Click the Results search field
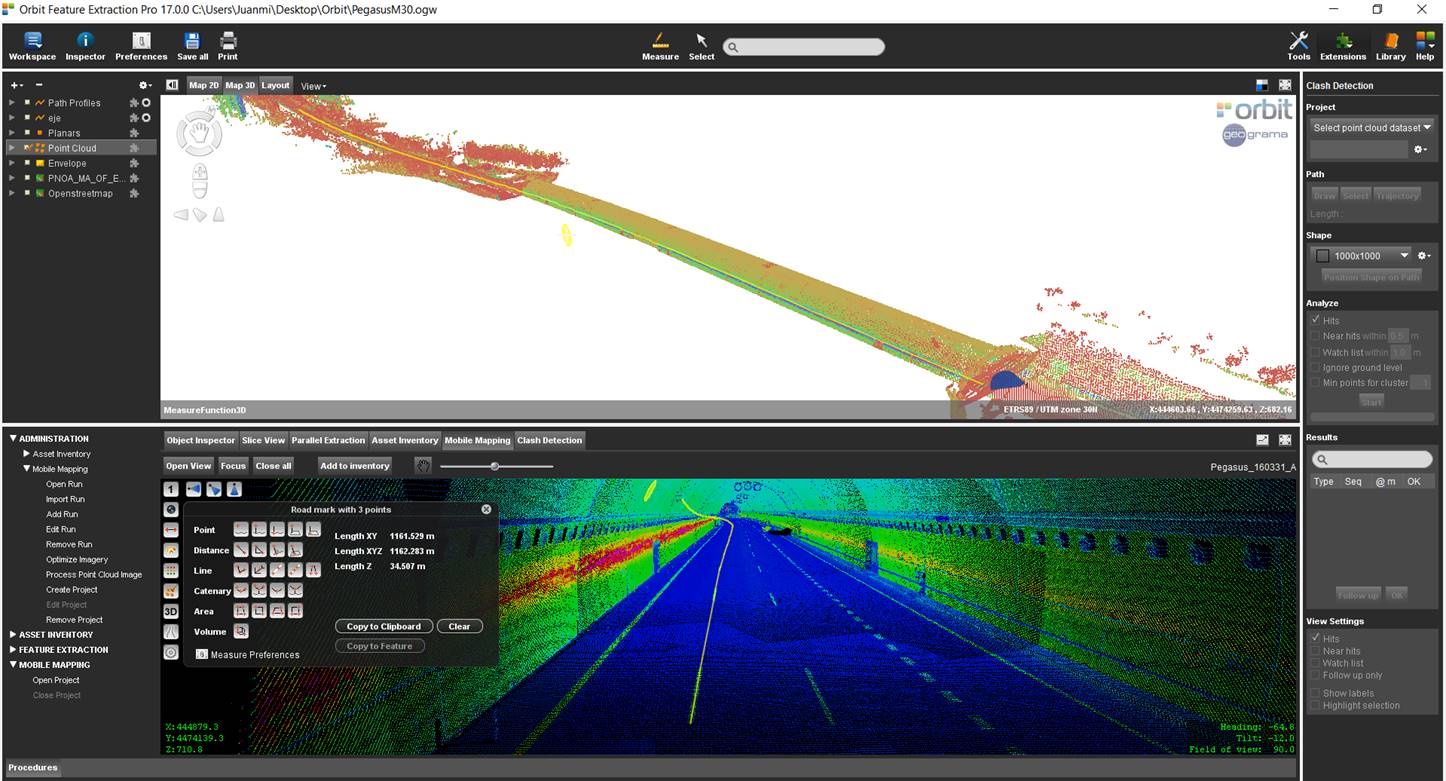The image size is (1446, 781). tap(1372, 459)
